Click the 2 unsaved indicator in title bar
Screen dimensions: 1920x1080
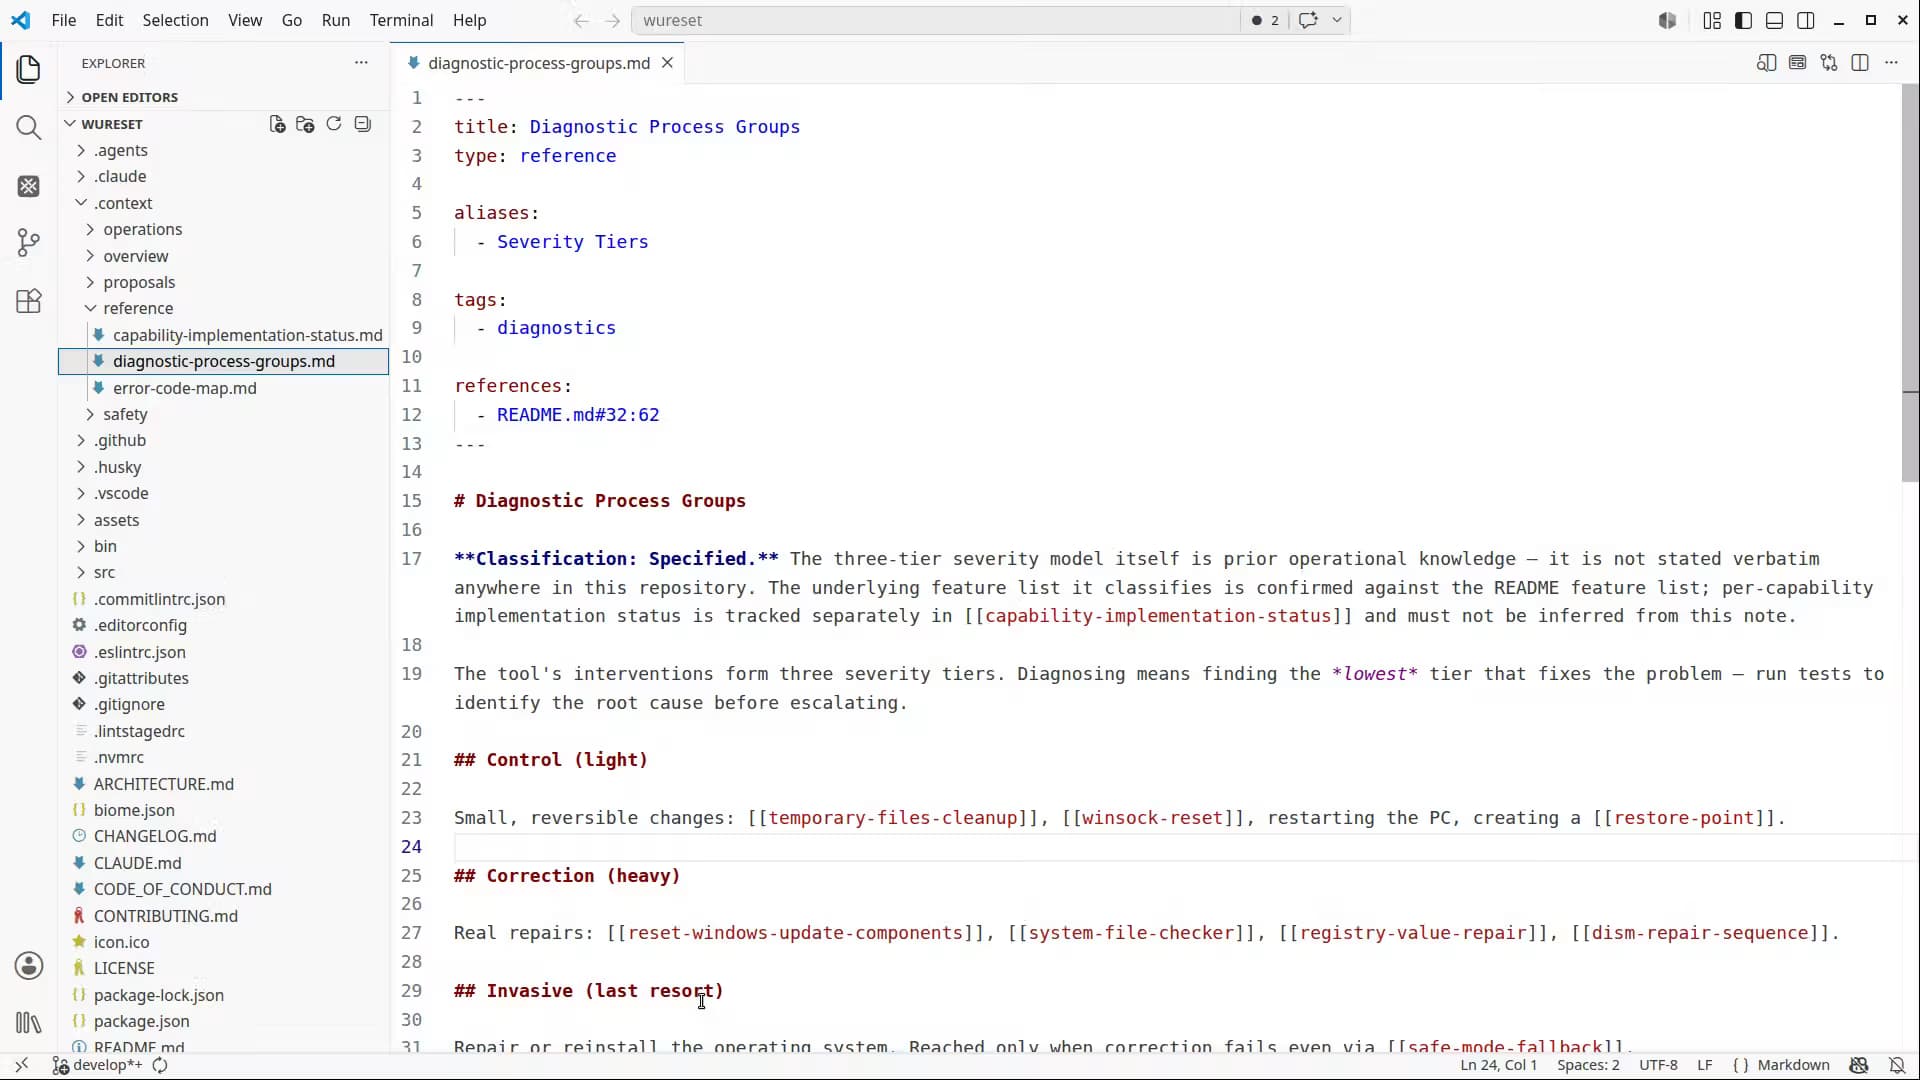pos(1265,20)
